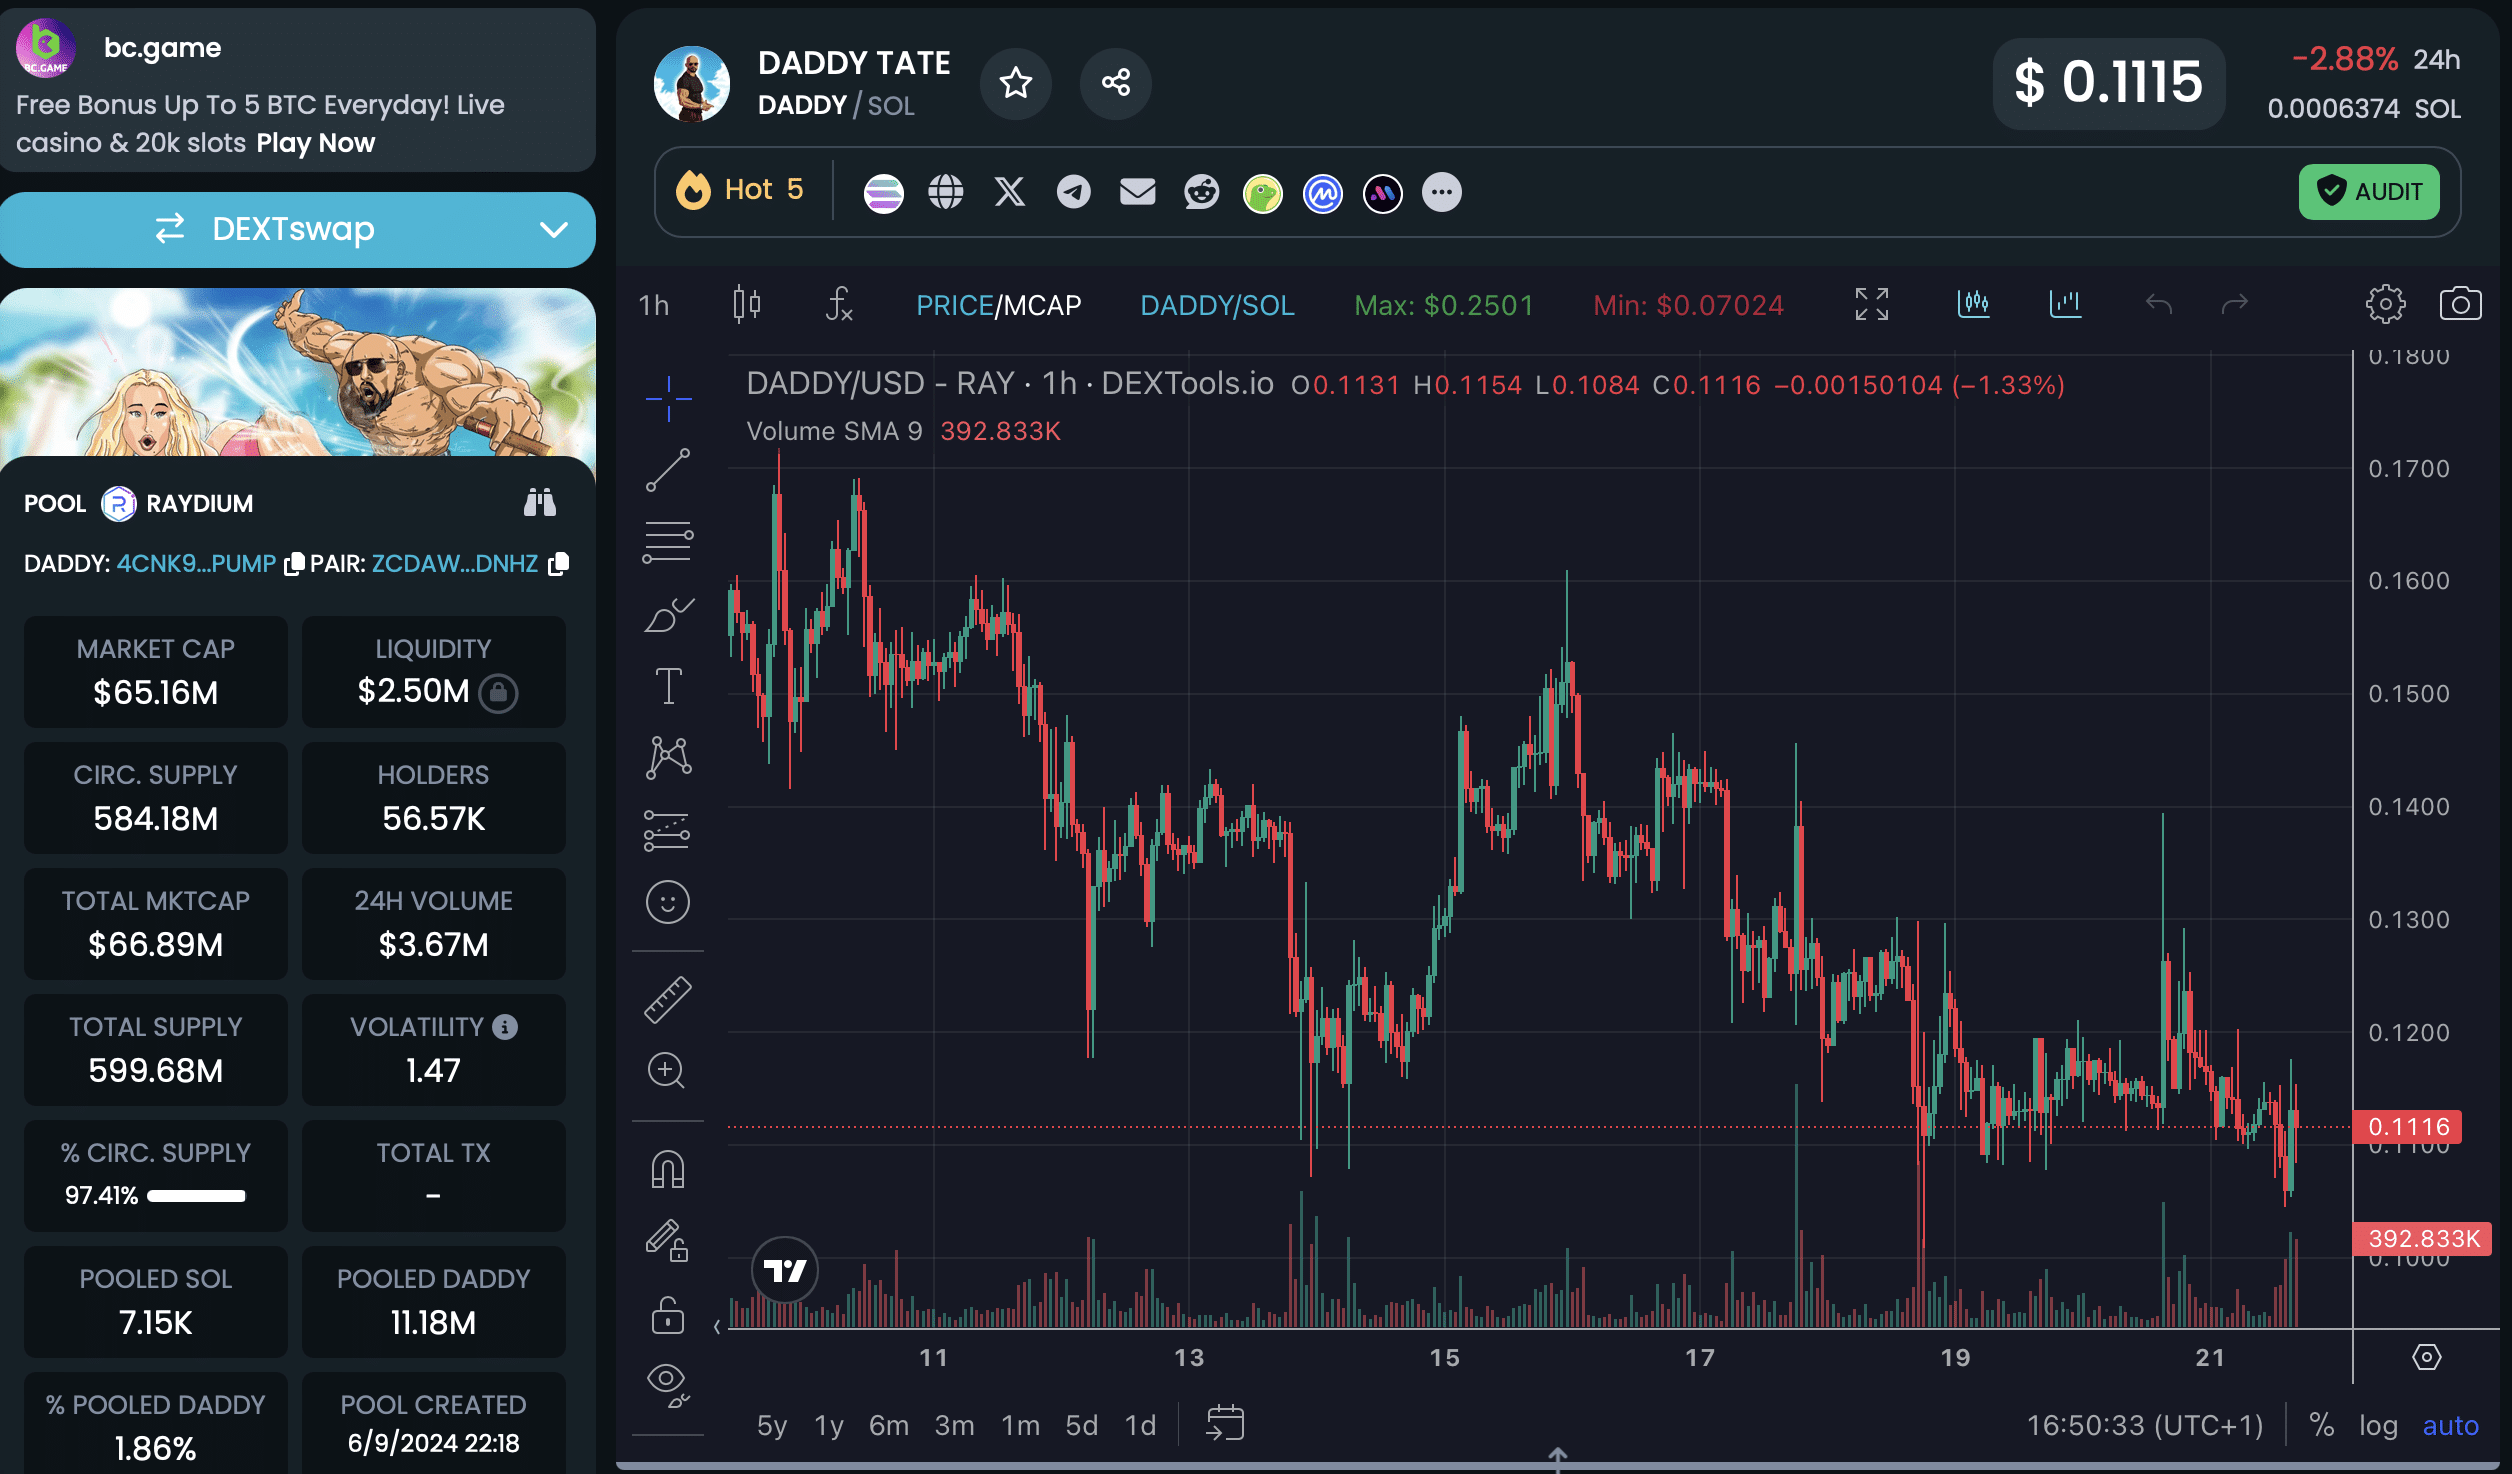Change chart candle style icon
Screen dimensions: 2512x1474
coord(747,304)
